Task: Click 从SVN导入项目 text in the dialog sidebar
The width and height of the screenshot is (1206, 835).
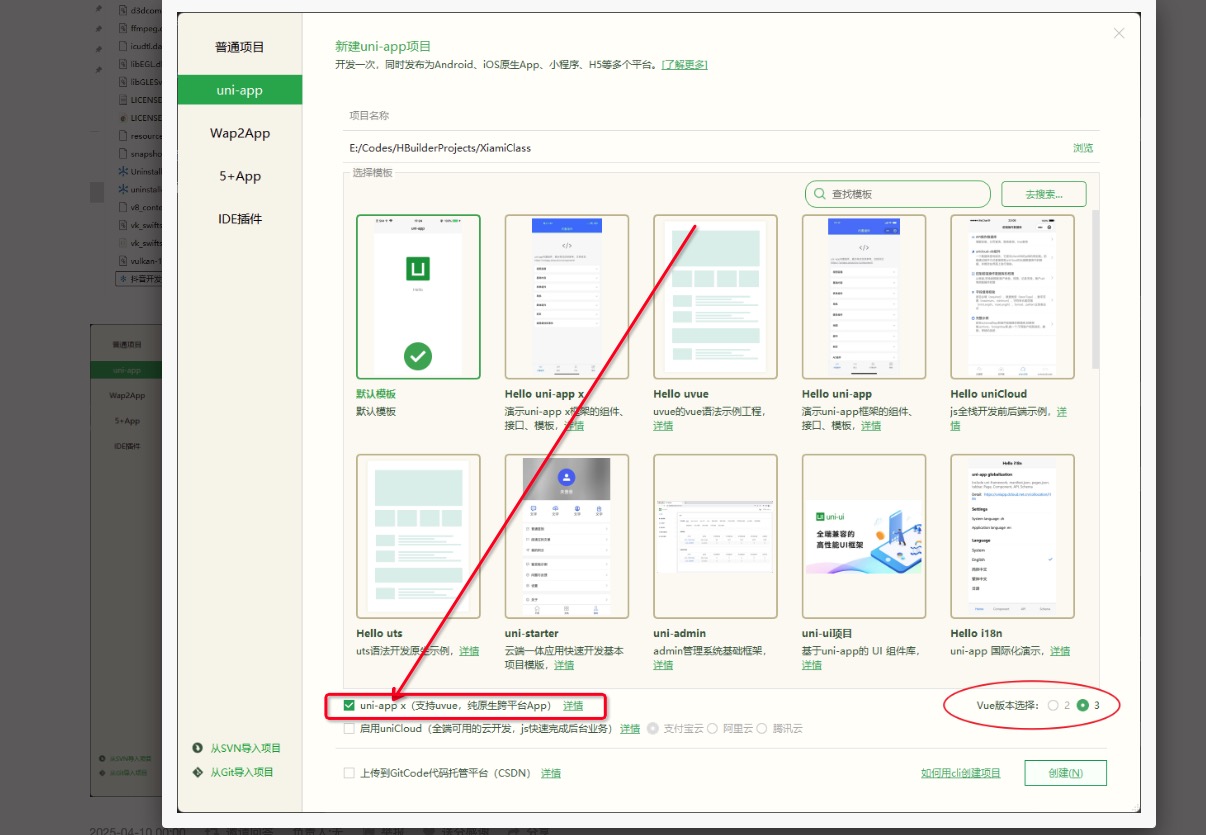Action: (x=245, y=748)
